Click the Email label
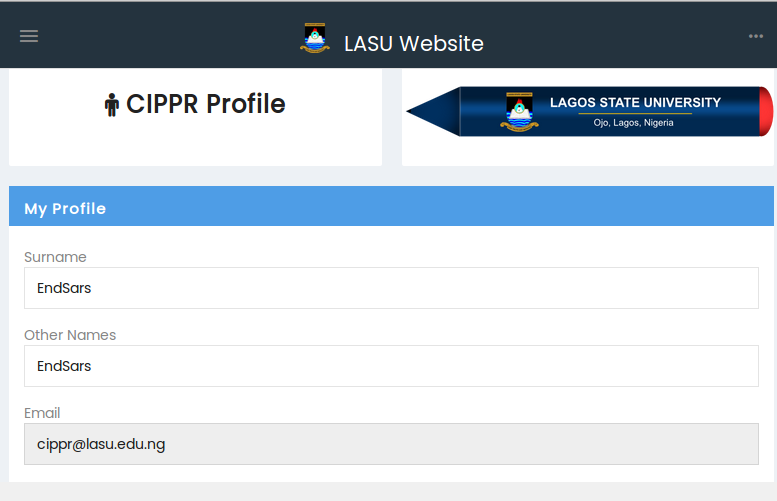Viewport: 777px width, 501px height. click(42, 413)
